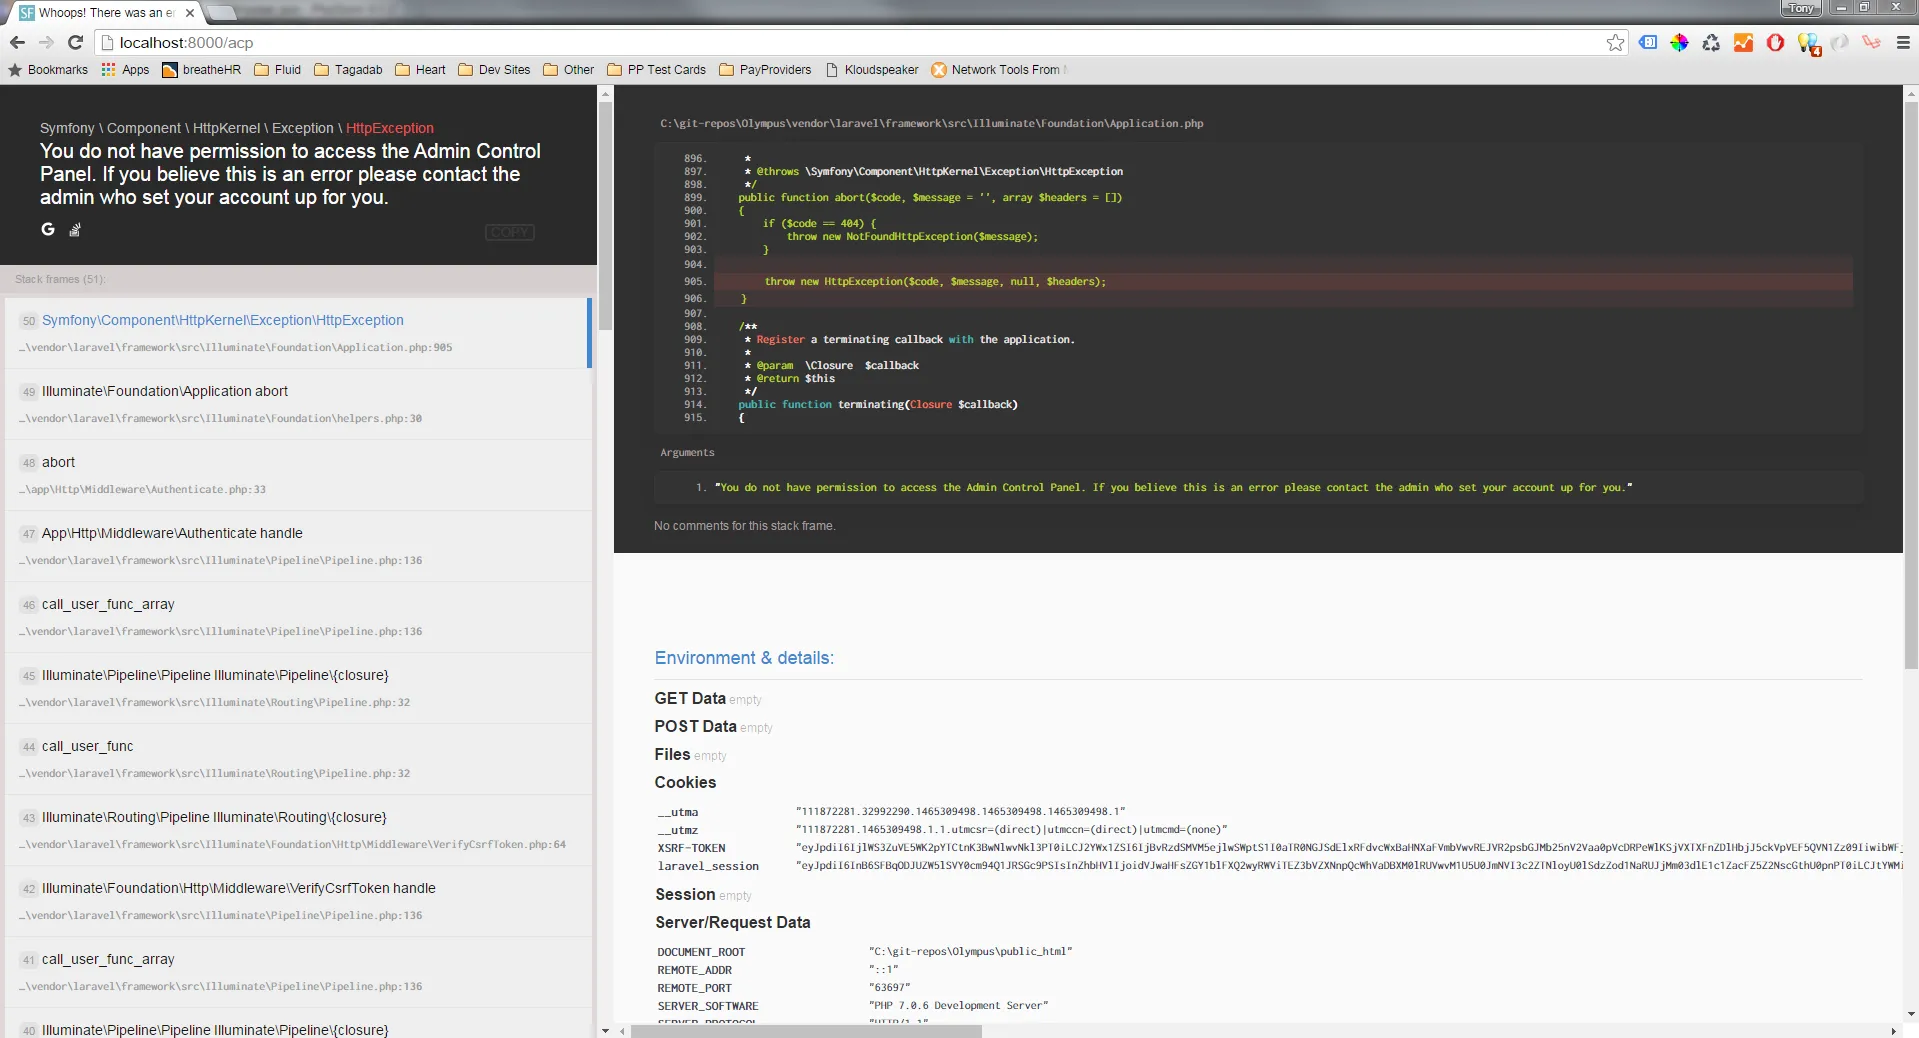1919x1038 pixels.
Task: Reload the localhost page
Action: [75, 42]
